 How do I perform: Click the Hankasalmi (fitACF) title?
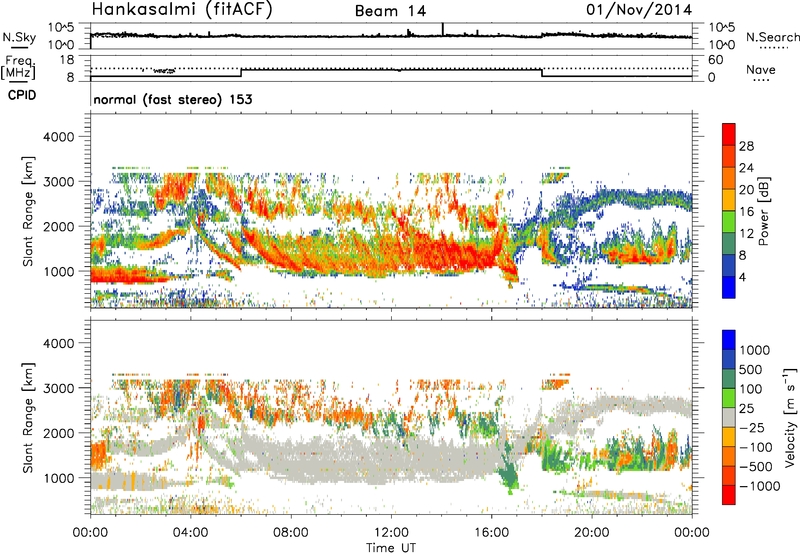(182, 9)
